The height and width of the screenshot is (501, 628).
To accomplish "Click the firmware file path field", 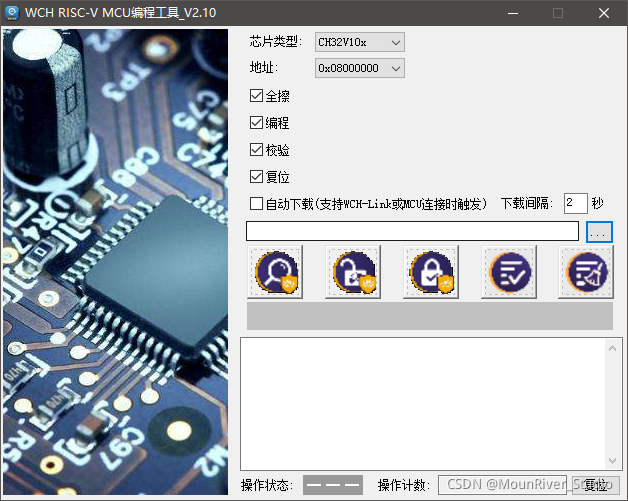I will coord(413,231).
